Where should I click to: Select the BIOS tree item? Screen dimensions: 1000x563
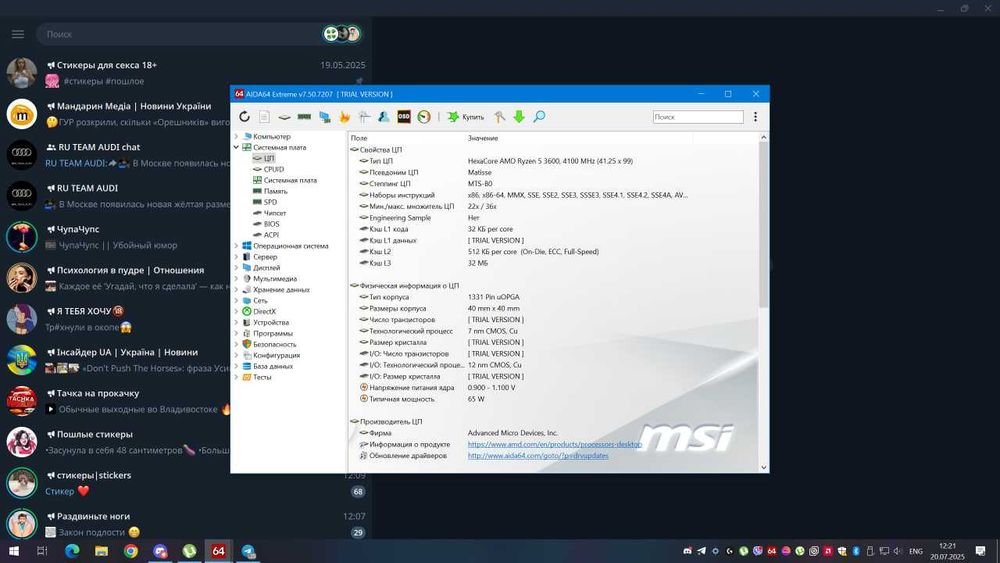271,224
